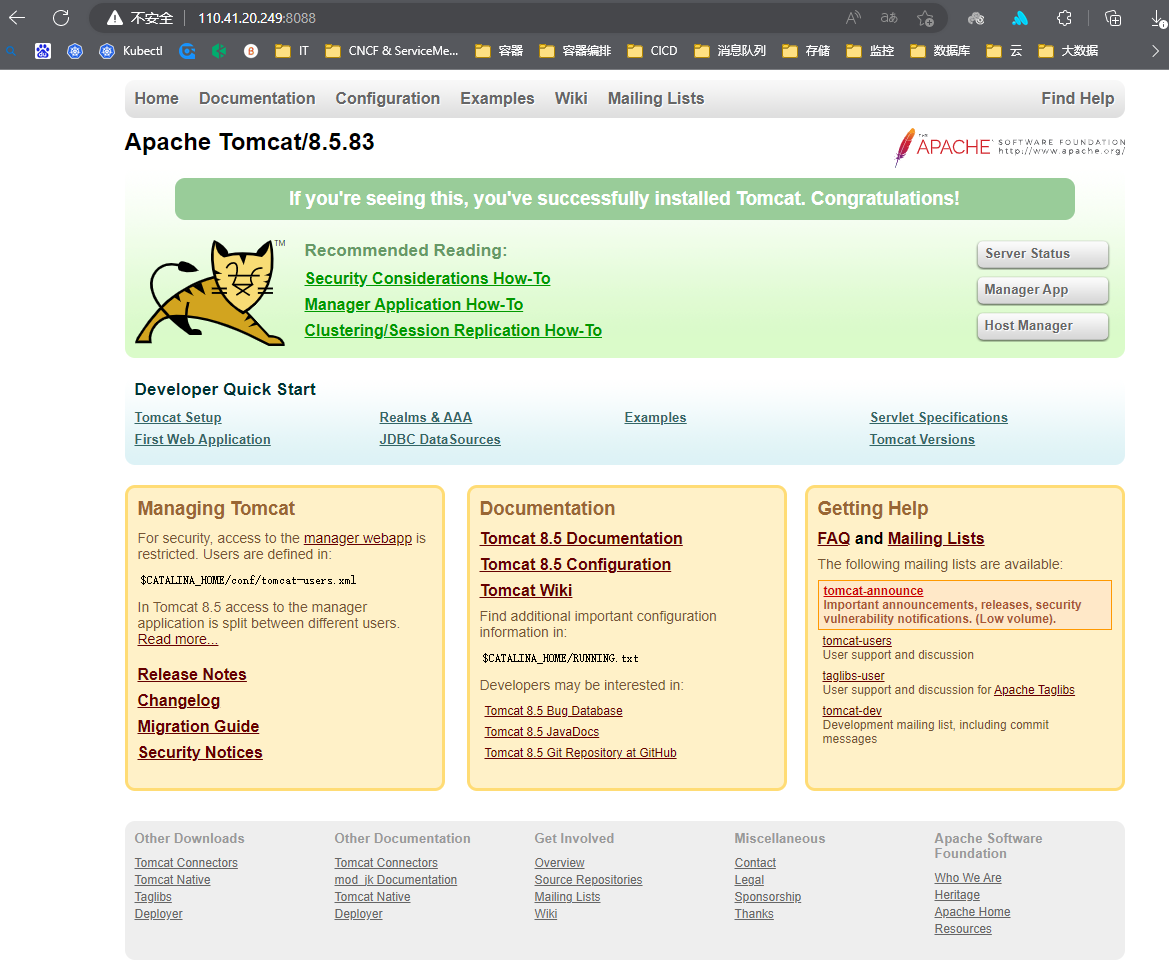Image resolution: width=1169 pixels, height=963 pixels.
Task: Open the blue G bookmark icon
Action: tap(187, 51)
